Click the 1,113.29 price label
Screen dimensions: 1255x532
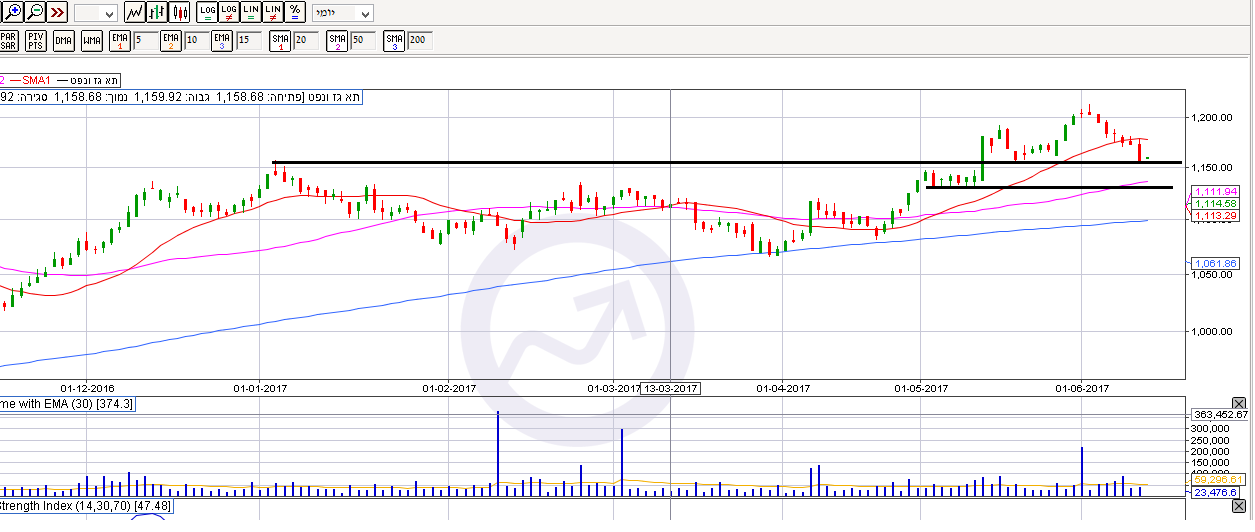pos(1217,215)
